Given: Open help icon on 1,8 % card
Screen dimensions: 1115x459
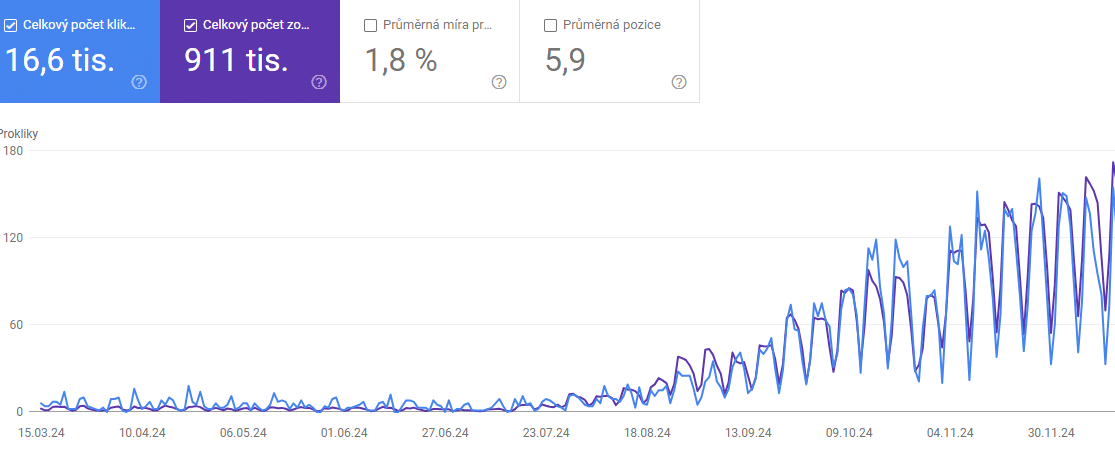Looking at the screenshot, I should (499, 82).
